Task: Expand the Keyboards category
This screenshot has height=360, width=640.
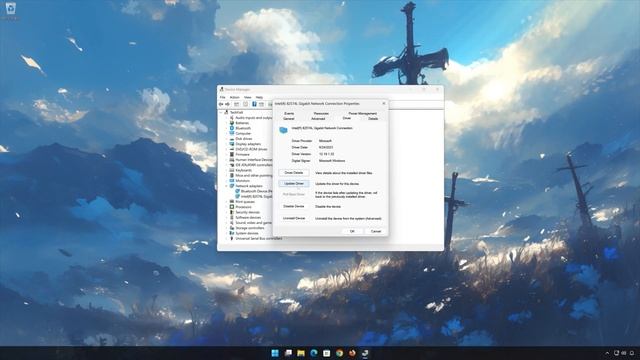Action: click(x=227, y=170)
